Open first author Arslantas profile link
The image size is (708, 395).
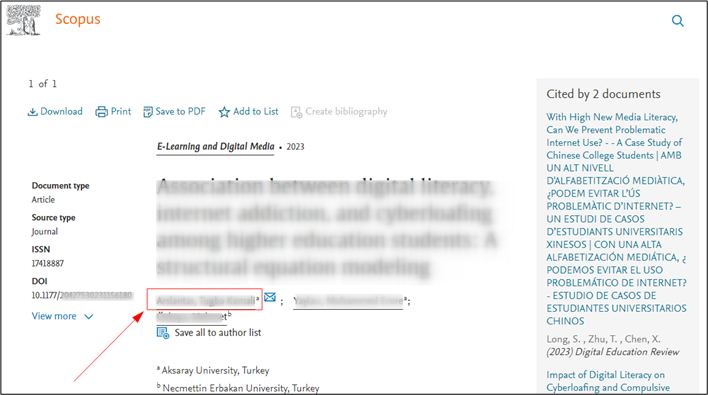click(x=205, y=301)
